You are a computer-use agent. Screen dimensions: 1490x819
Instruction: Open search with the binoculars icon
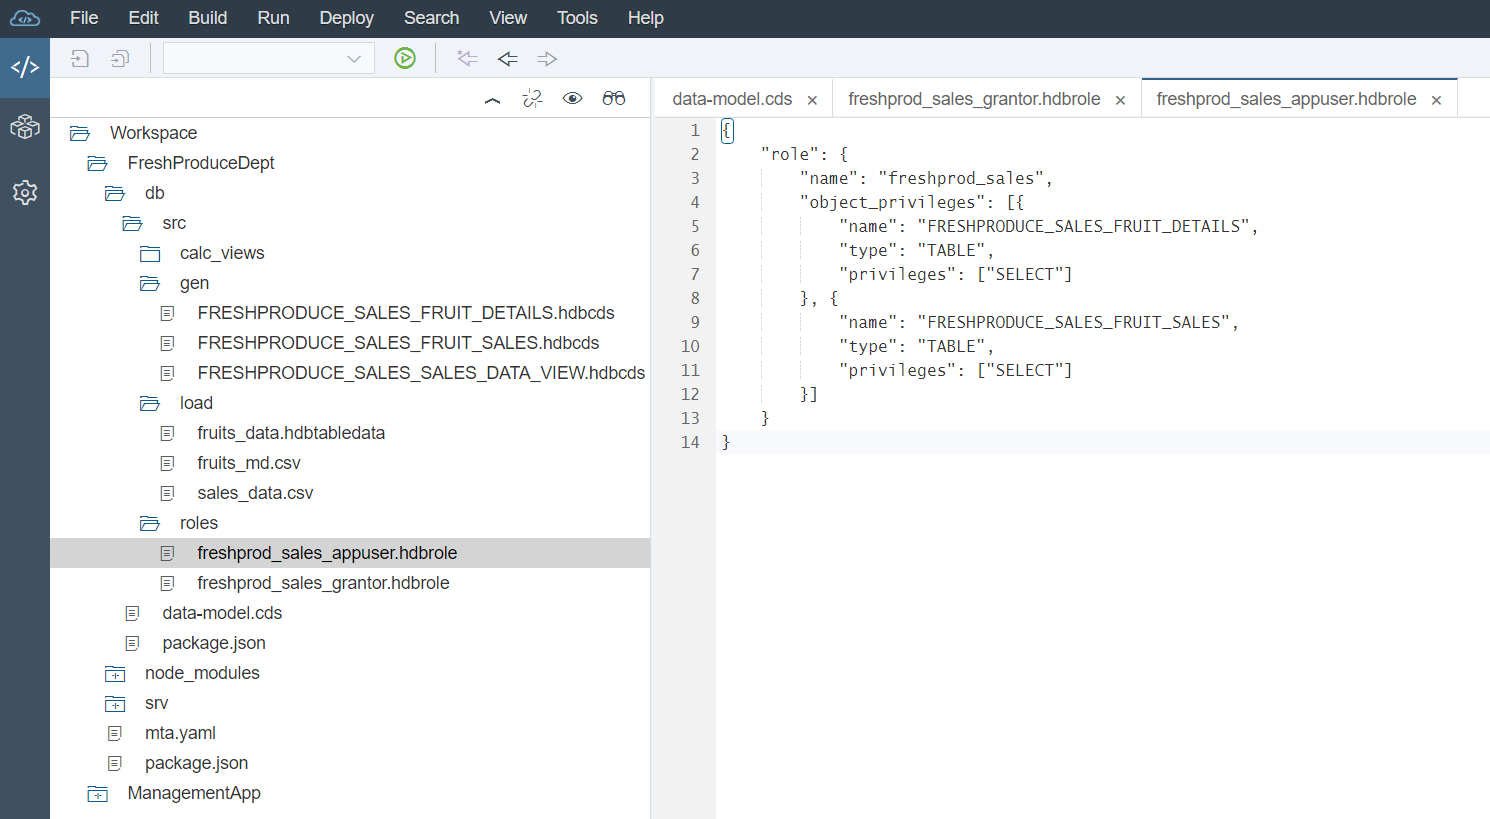(x=614, y=99)
